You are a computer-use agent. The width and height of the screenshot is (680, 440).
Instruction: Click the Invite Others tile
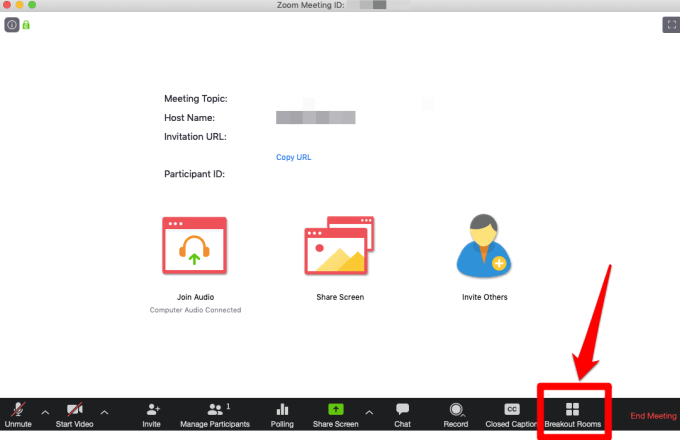pyautogui.click(x=484, y=247)
